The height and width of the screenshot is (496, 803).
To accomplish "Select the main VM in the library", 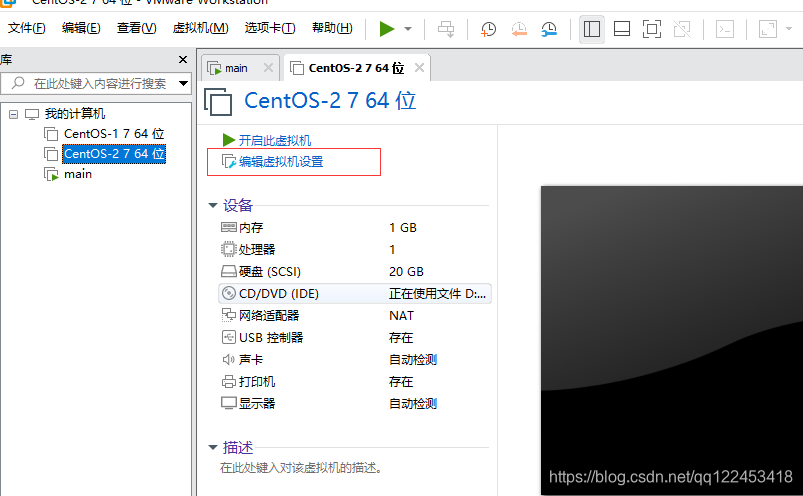I will click(x=78, y=174).
